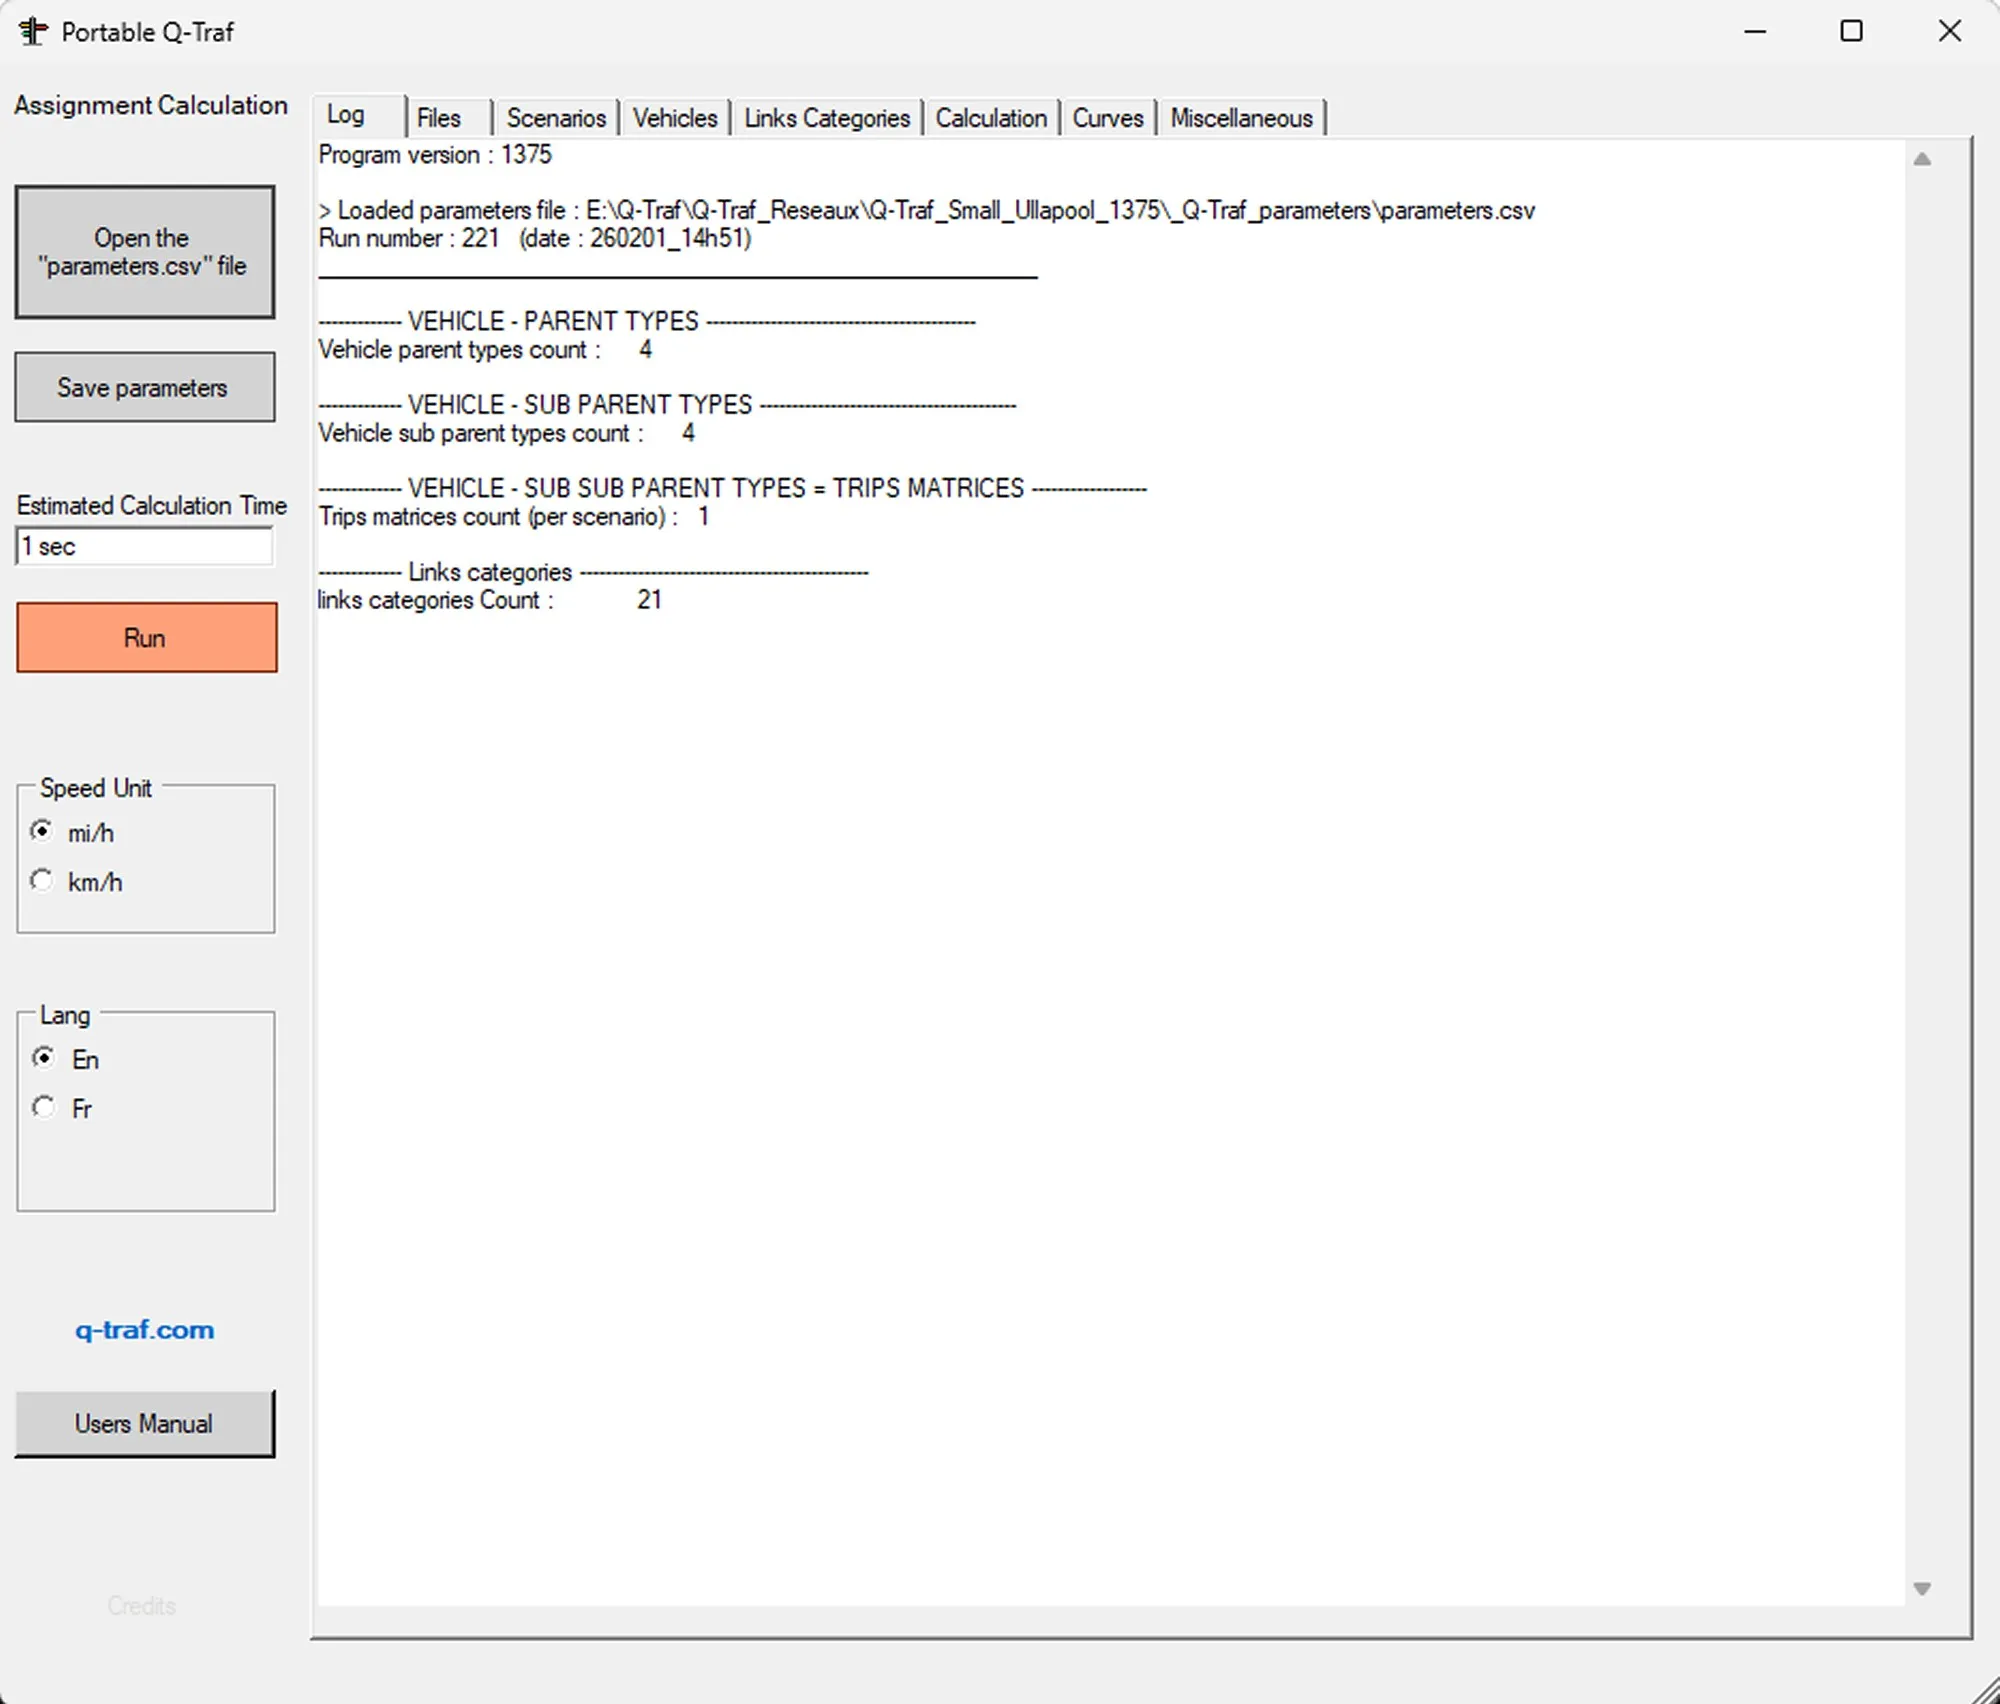Click the log scroll up arrow
The height and width of the screenshot is (1704, 2000).
pos(1921,160)
